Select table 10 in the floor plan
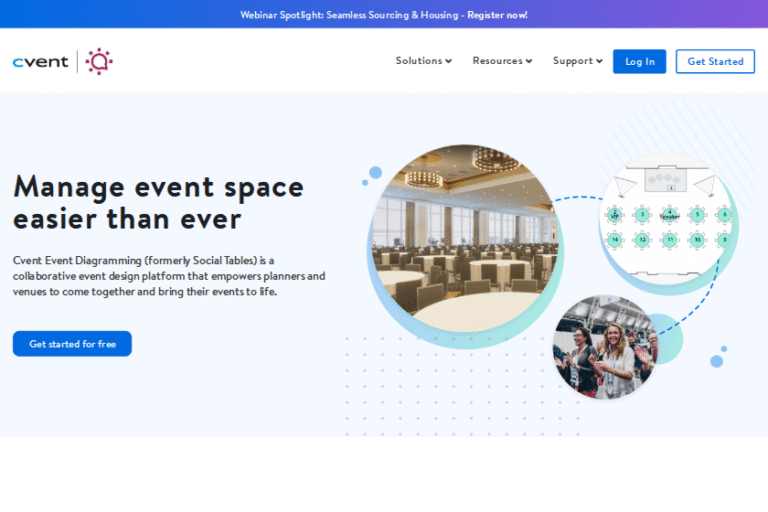This screenshot has width=768, height=512. pyautogui.click(x=697, y=240)
